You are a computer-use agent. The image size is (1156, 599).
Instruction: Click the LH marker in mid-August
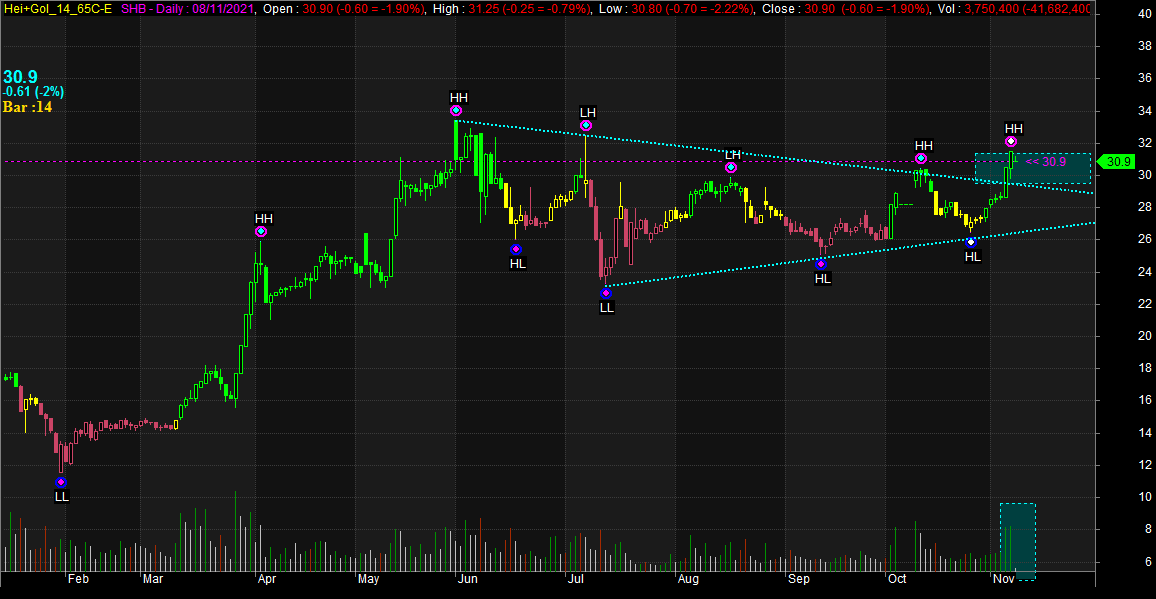pos(731,167)
